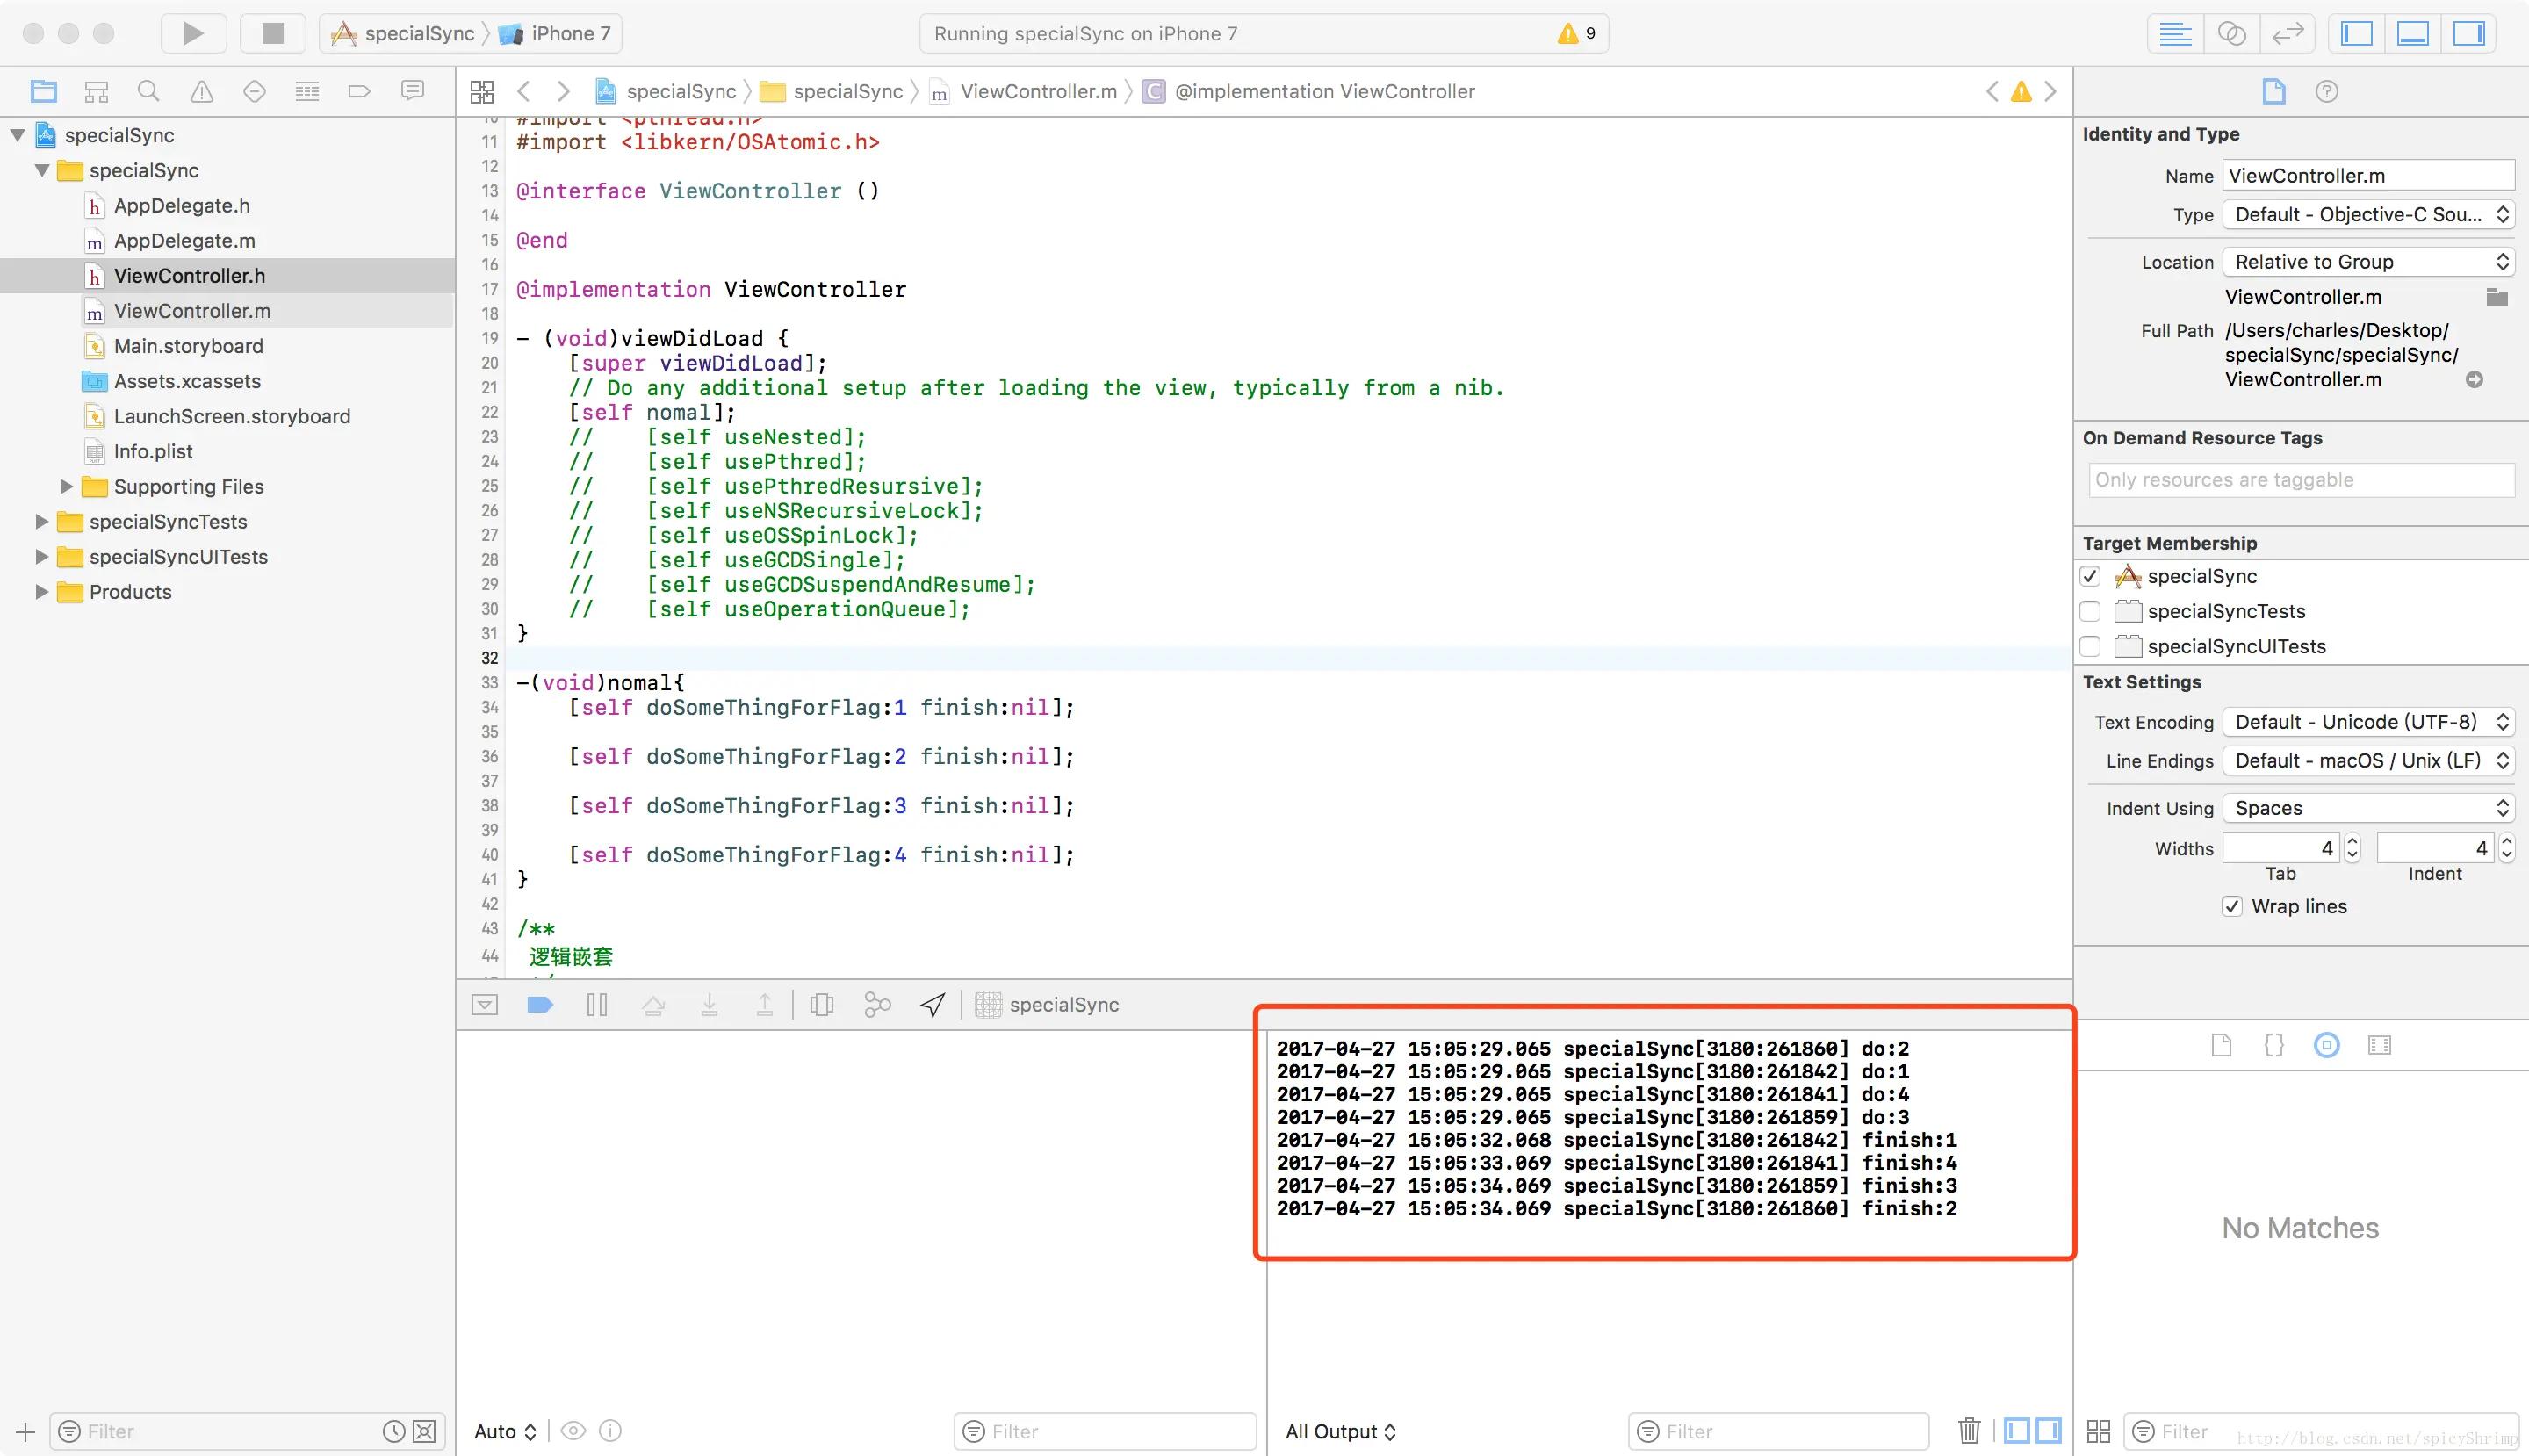
Task: Open Debug View Hierarchy icon
Action: [x=822, y=1005]
